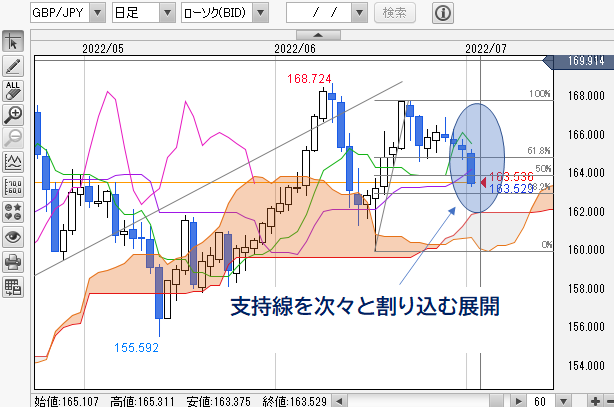Open the technical indicator chart icon
Image resolution: width=614 pixels, height=407 pixels.
(x=13, y=162)
